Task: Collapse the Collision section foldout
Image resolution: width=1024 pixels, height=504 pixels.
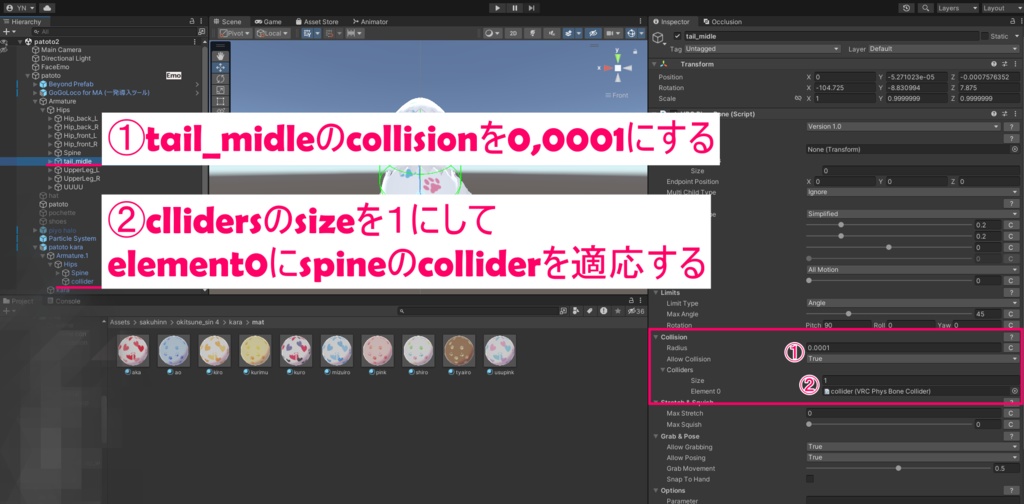Action: pyautogui.click(x=655, y=337)
